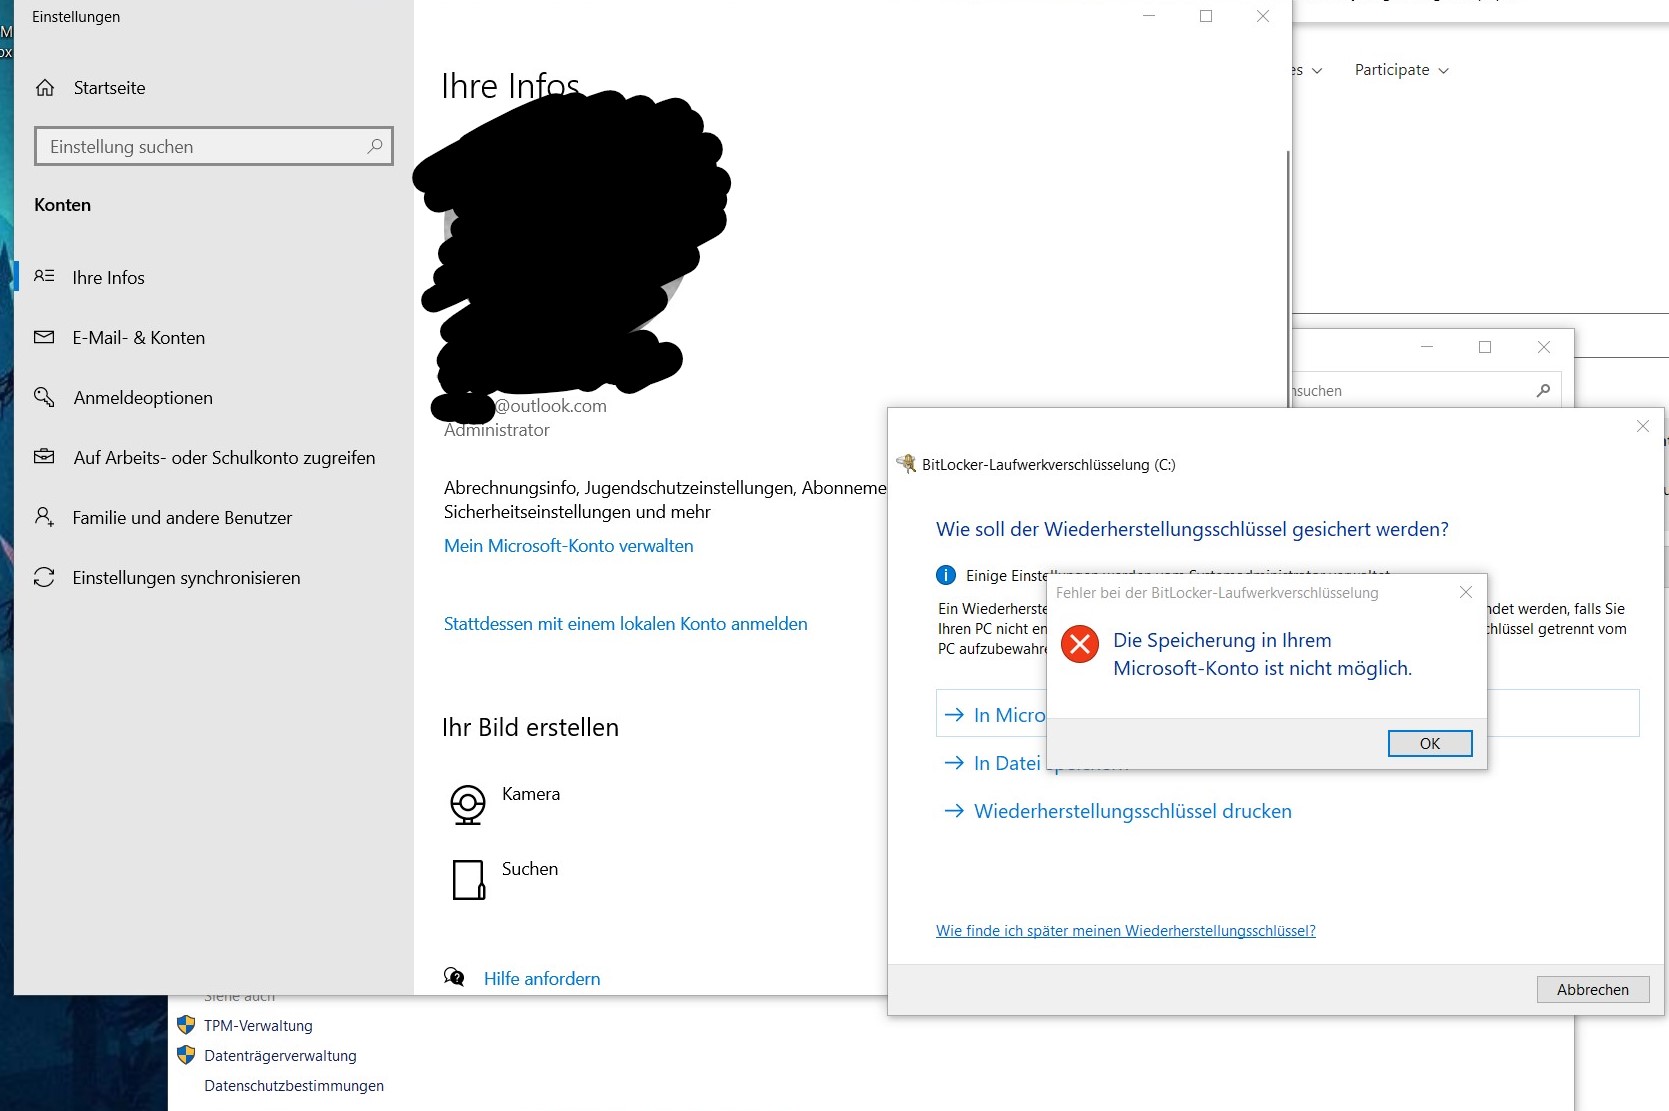Choose Kamera to create your picture
The width and height of the screenshot is (1669, 1111).
pyautogui.click(x=531, y=794)
